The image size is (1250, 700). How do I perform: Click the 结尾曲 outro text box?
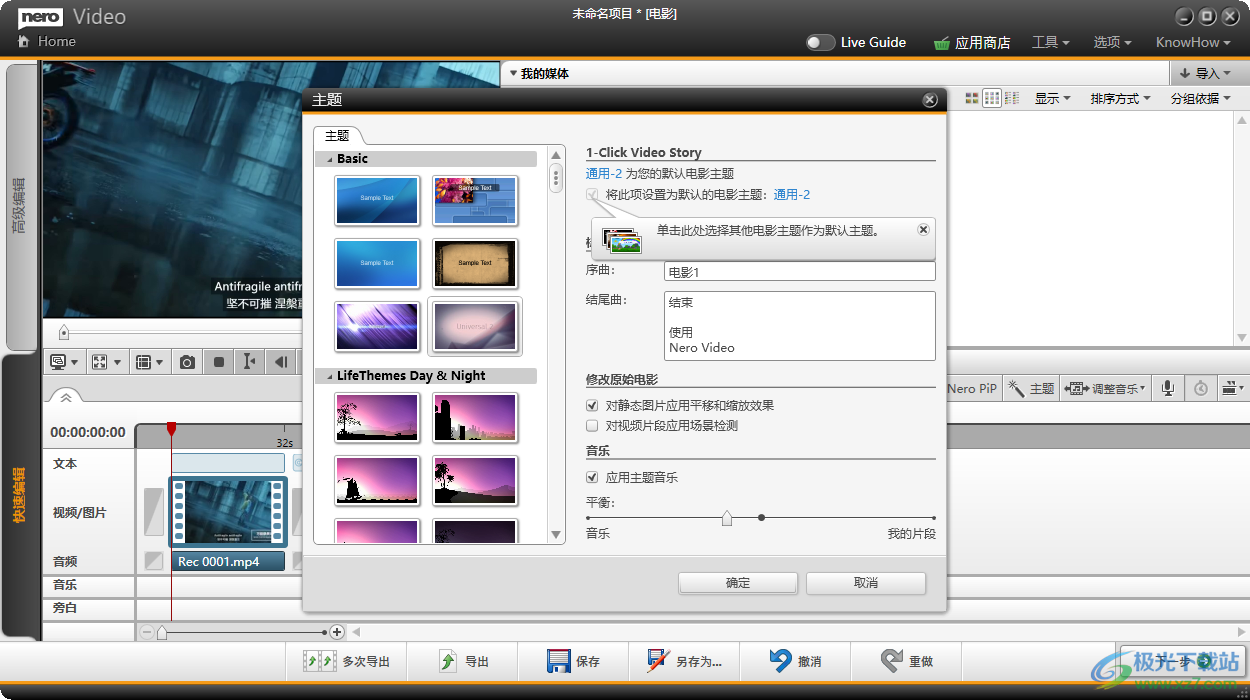800,326
